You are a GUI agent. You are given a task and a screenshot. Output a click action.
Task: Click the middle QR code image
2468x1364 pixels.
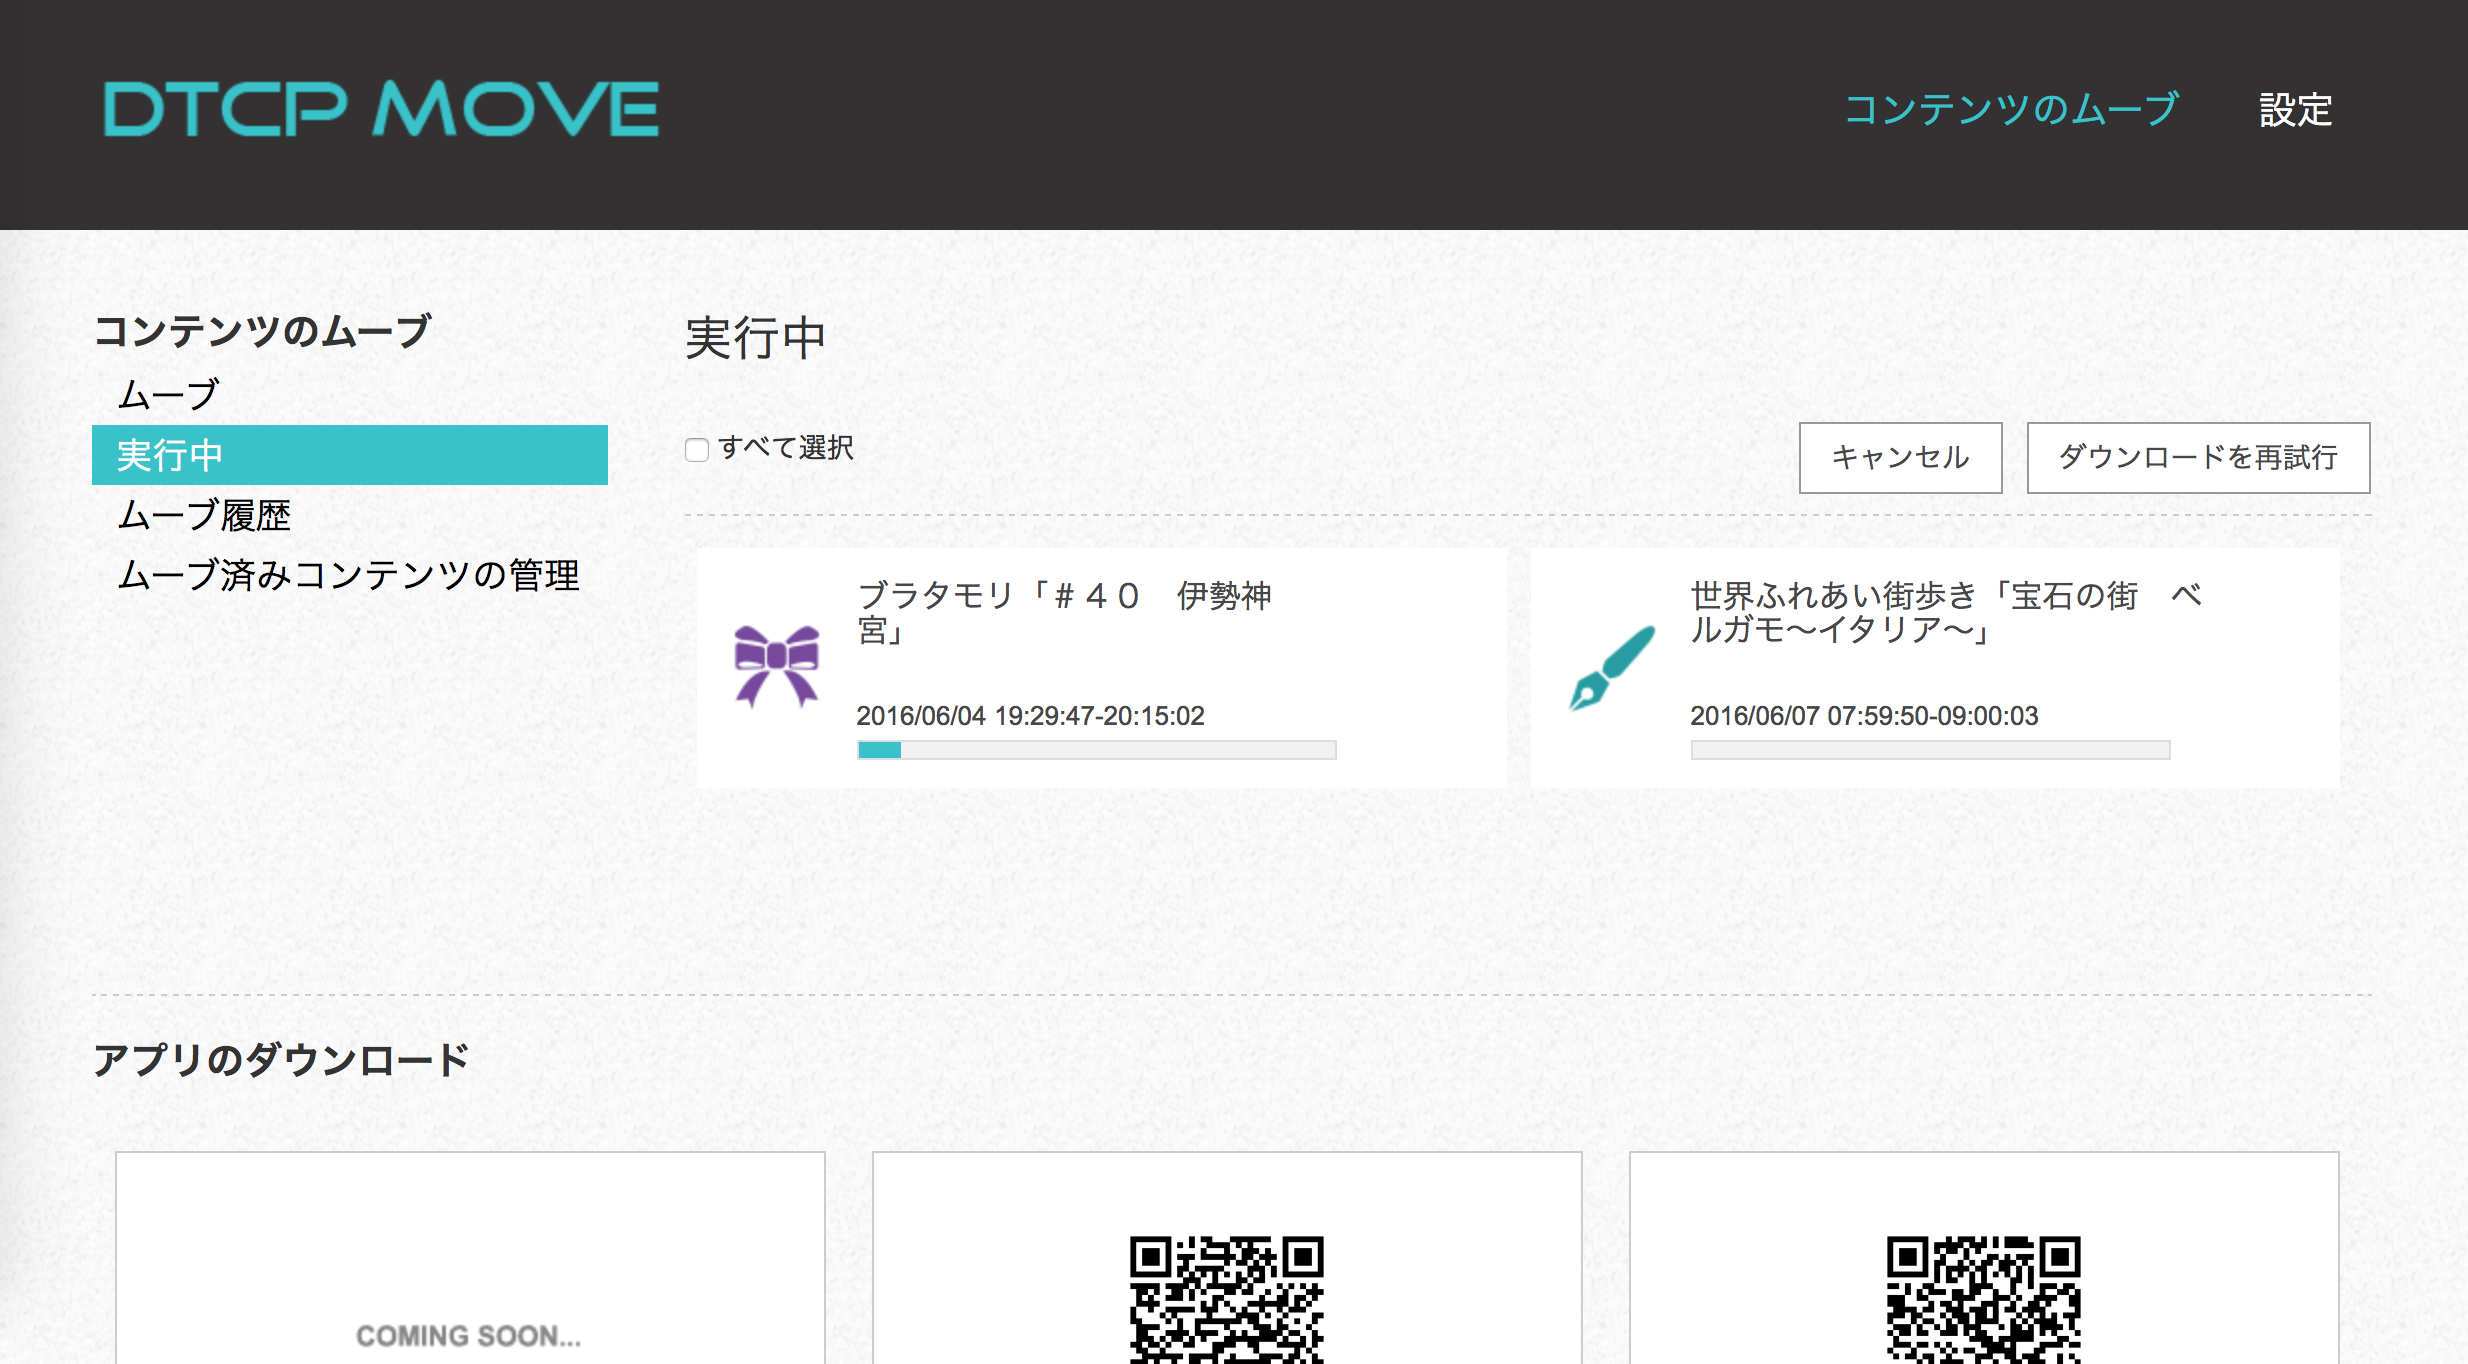point(1227,1299)
